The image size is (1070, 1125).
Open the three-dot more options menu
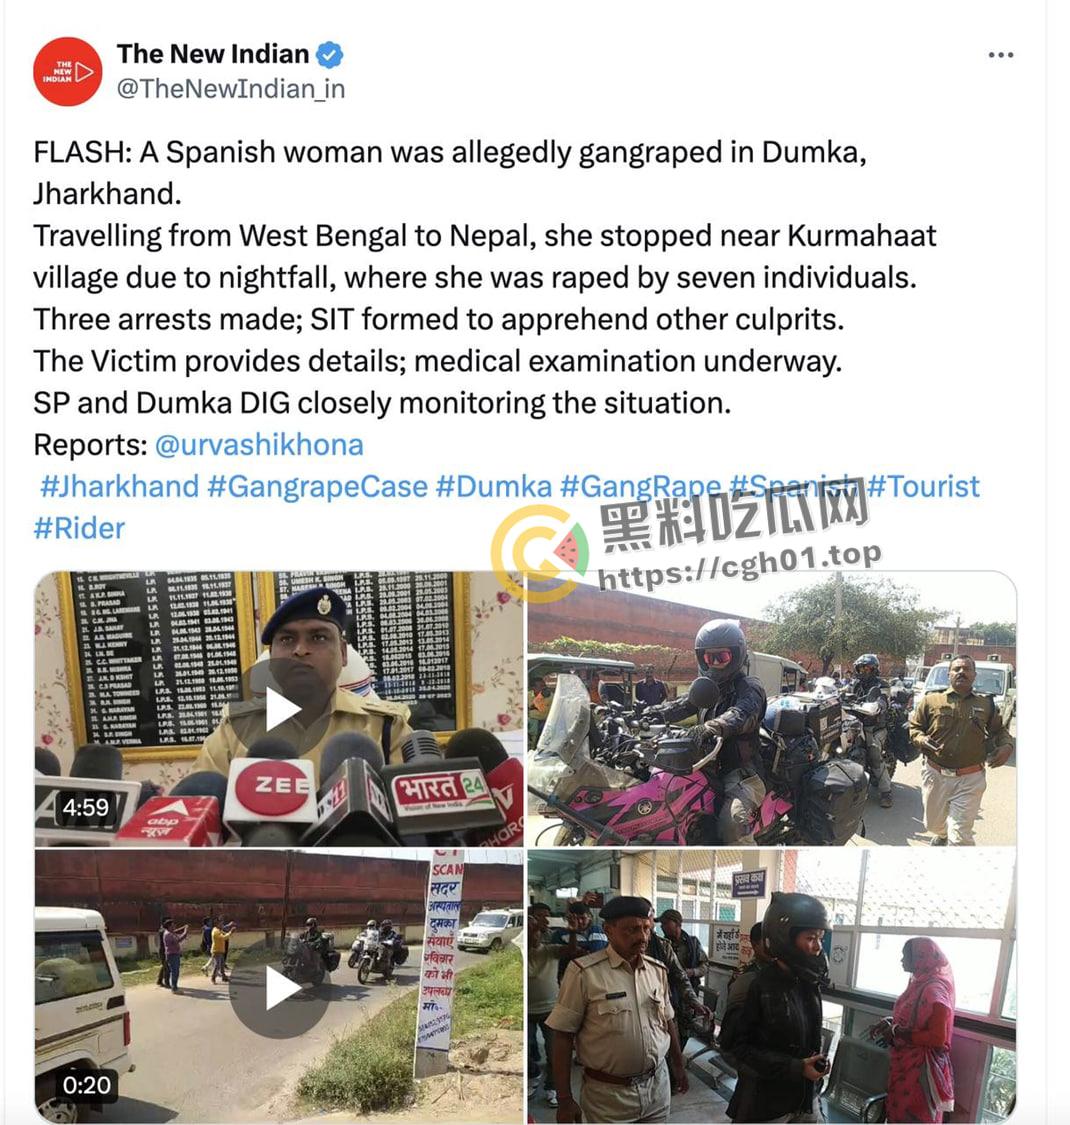click(1000, 55)
